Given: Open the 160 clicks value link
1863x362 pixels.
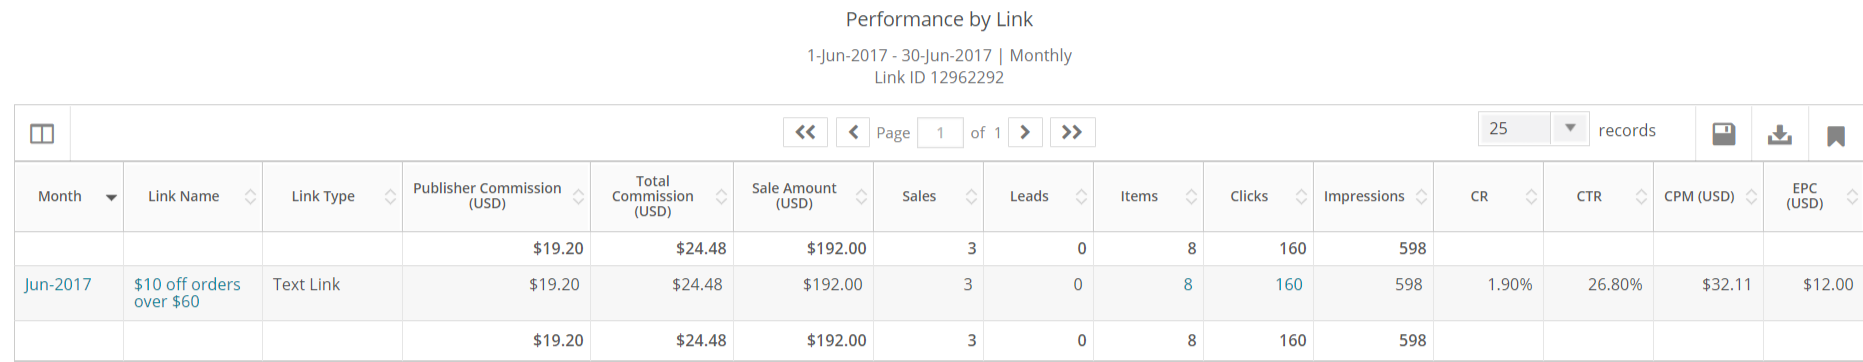Looking at the screenshot, I should [x=1288, y=284].
